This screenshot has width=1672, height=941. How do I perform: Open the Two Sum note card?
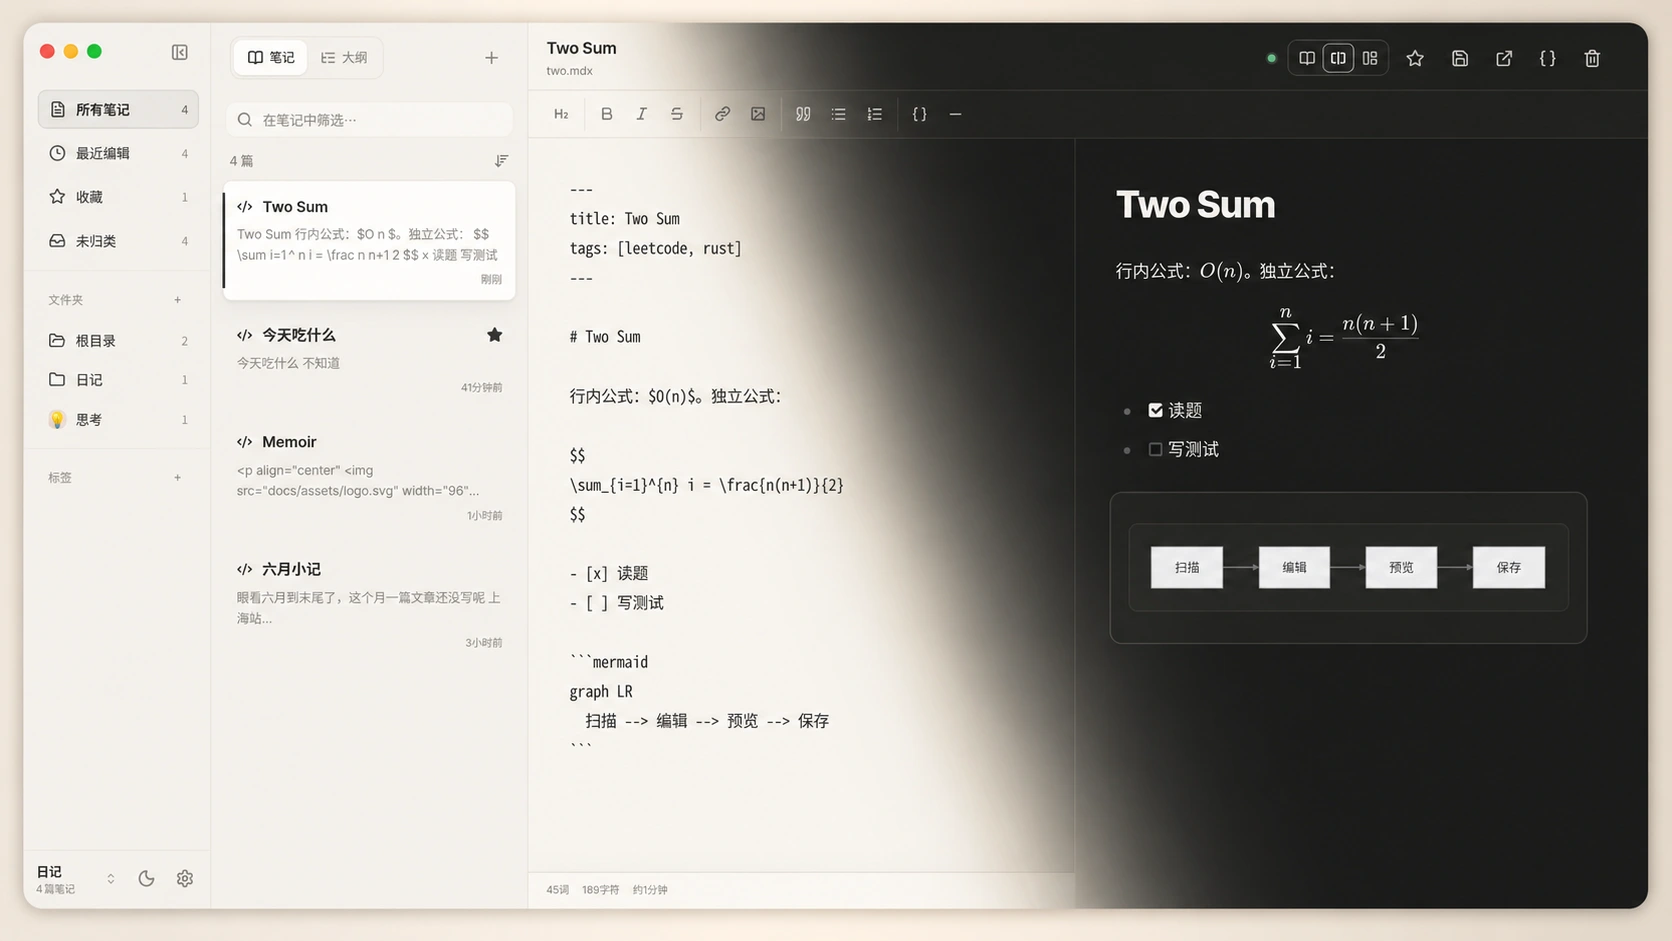(x=369, y=240)
